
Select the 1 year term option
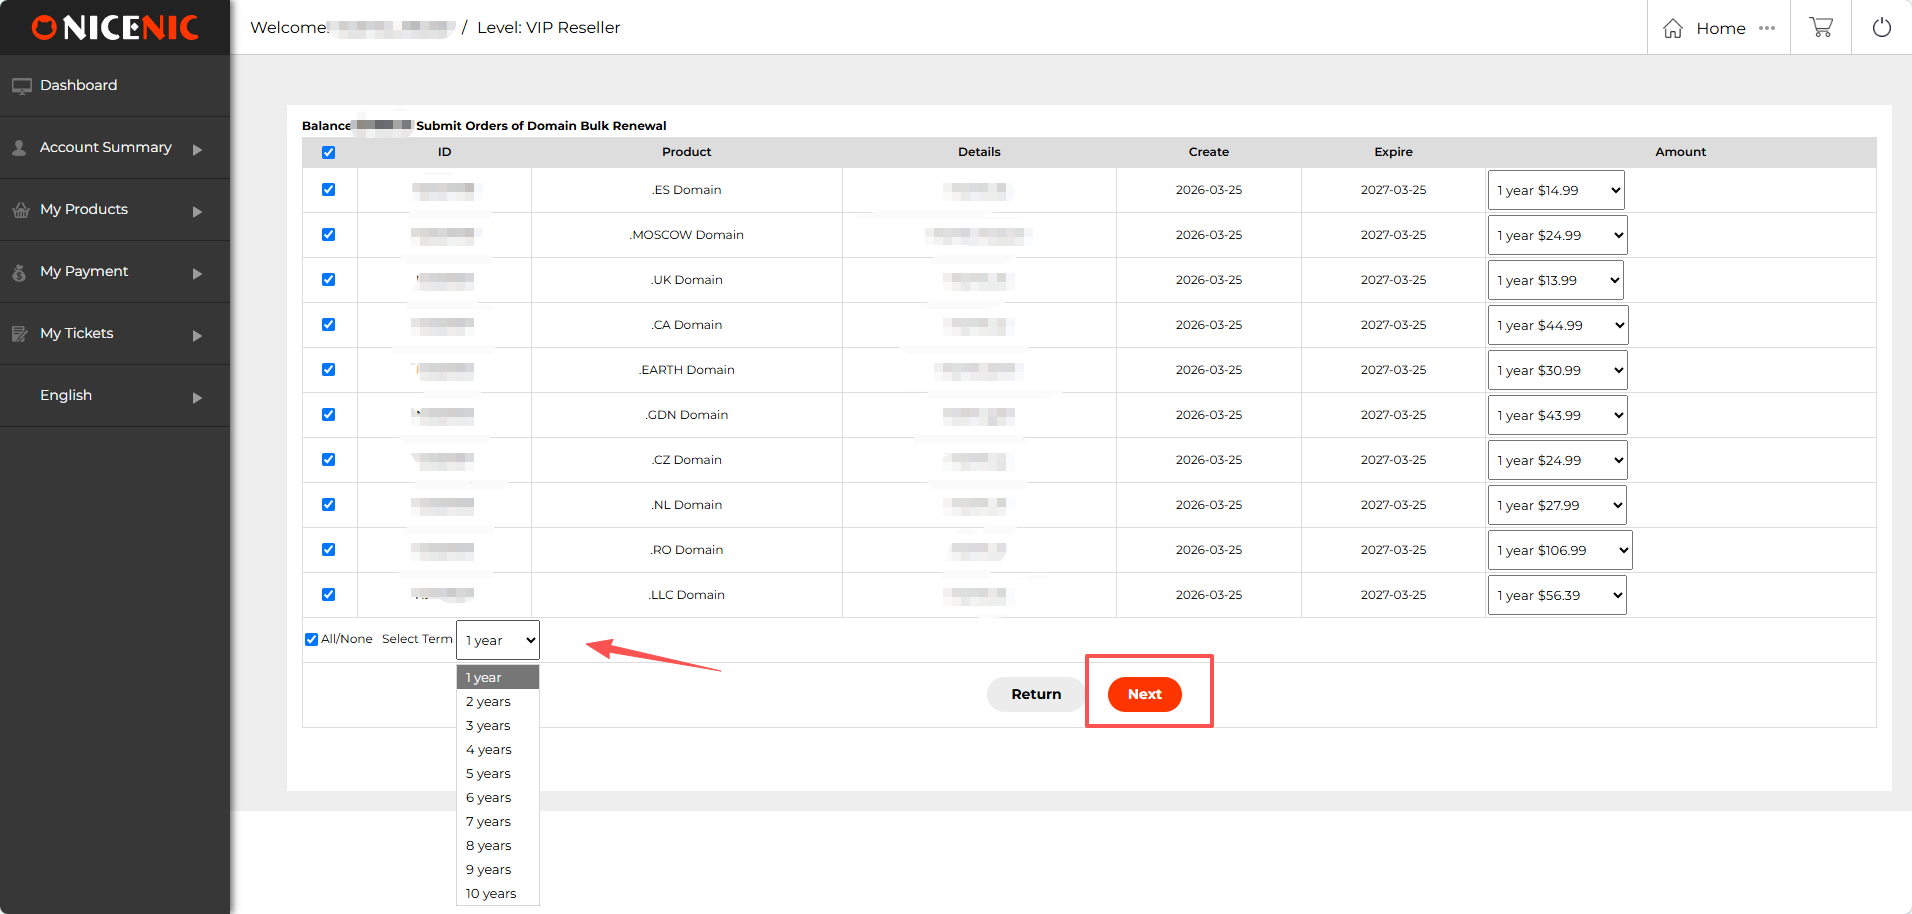(498, 678)
